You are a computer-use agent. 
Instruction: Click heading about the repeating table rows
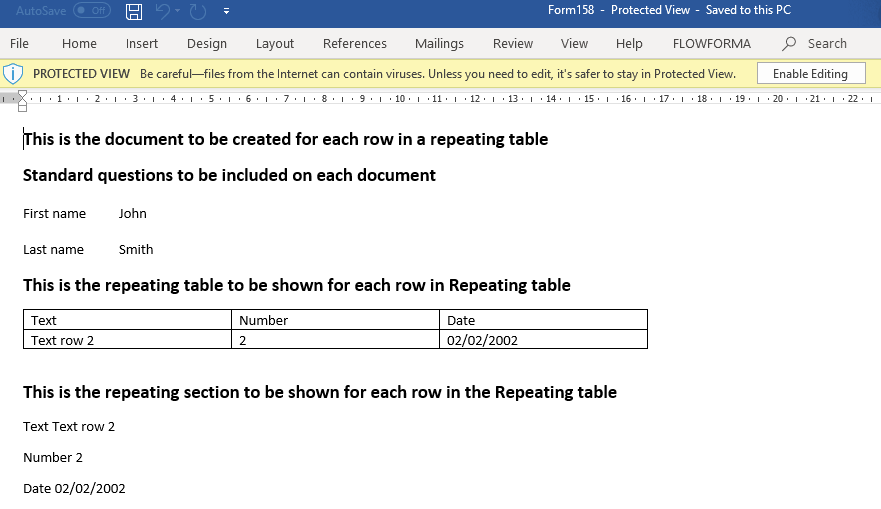pyautogui.click(x=297, y=285)
